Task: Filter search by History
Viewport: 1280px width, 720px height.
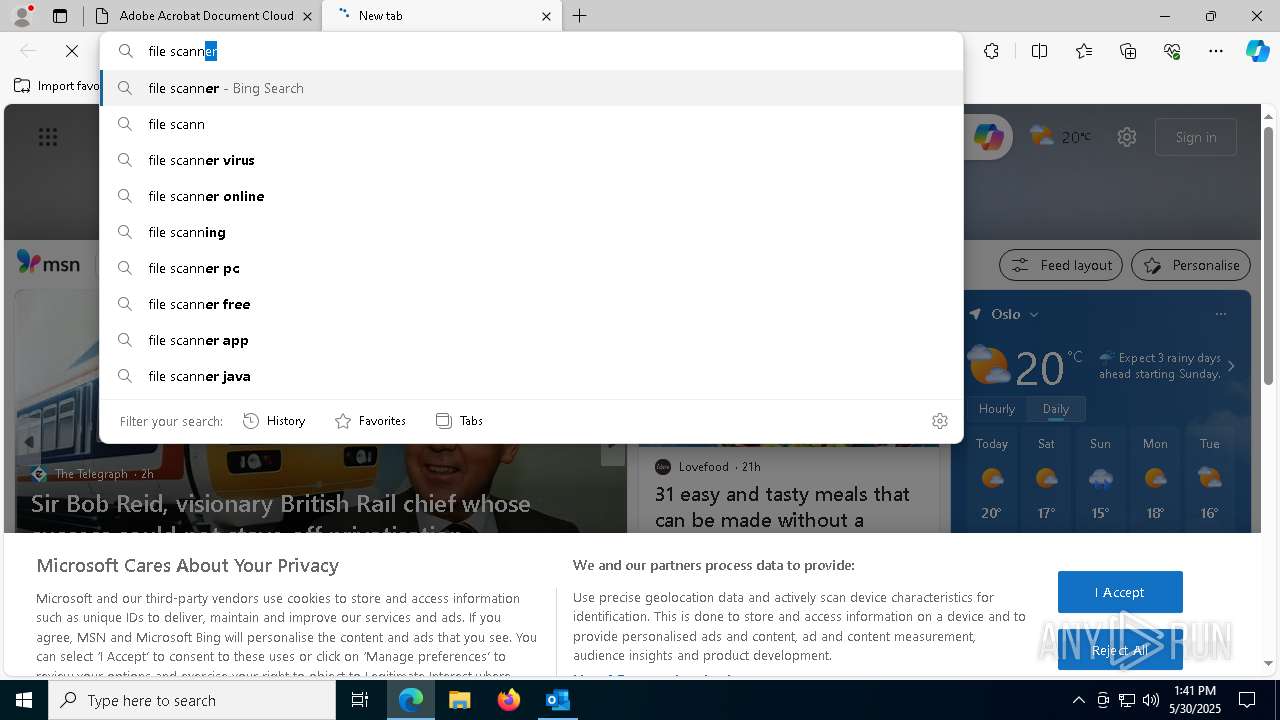Action: pyautogui.click(x=274, y=421)
